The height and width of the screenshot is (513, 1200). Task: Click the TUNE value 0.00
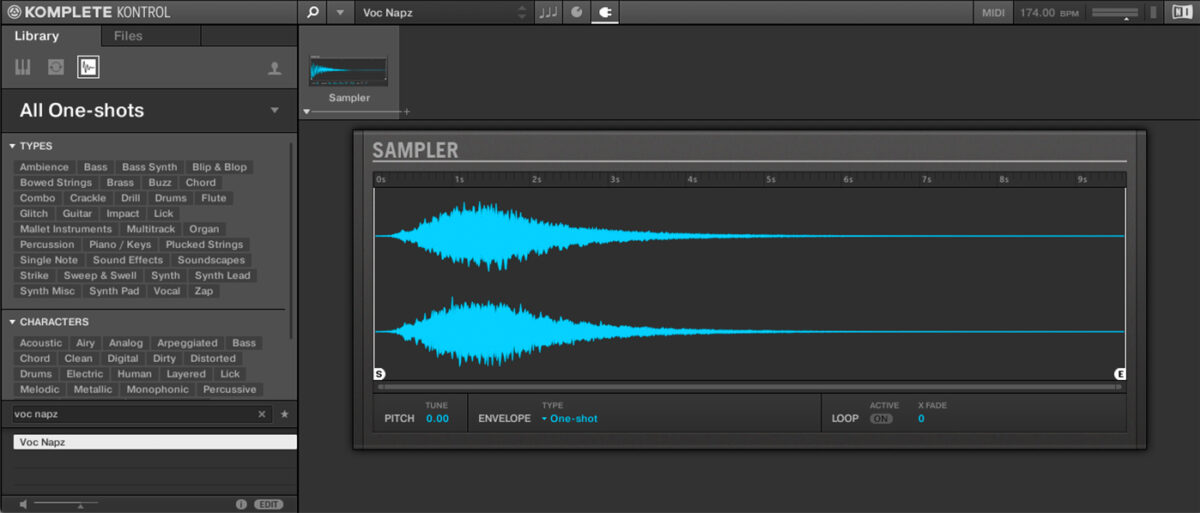pyautogui.click(x=437, y=419)
